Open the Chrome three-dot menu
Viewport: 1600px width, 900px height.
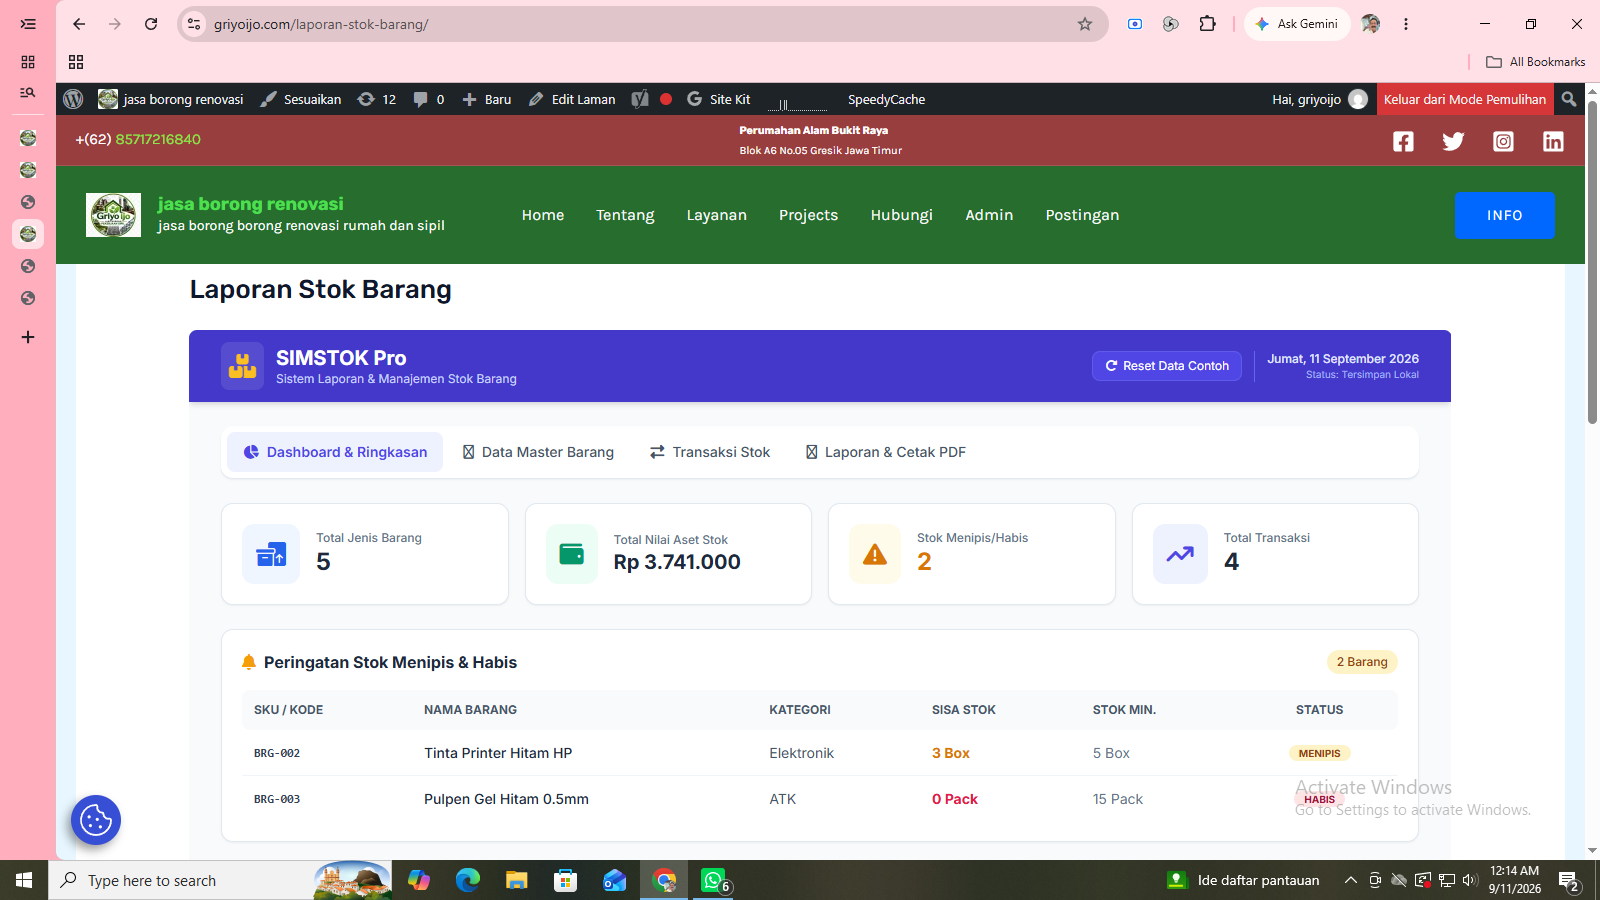point(1406,24)
